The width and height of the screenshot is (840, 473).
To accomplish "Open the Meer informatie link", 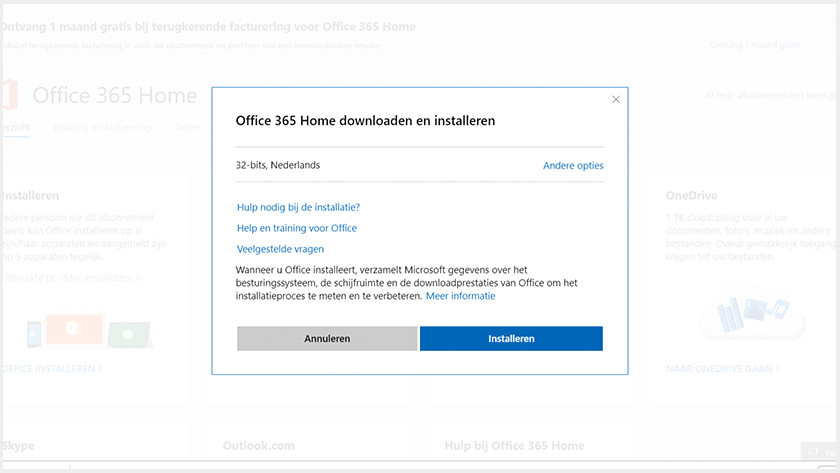I will (x=460, y=296).
